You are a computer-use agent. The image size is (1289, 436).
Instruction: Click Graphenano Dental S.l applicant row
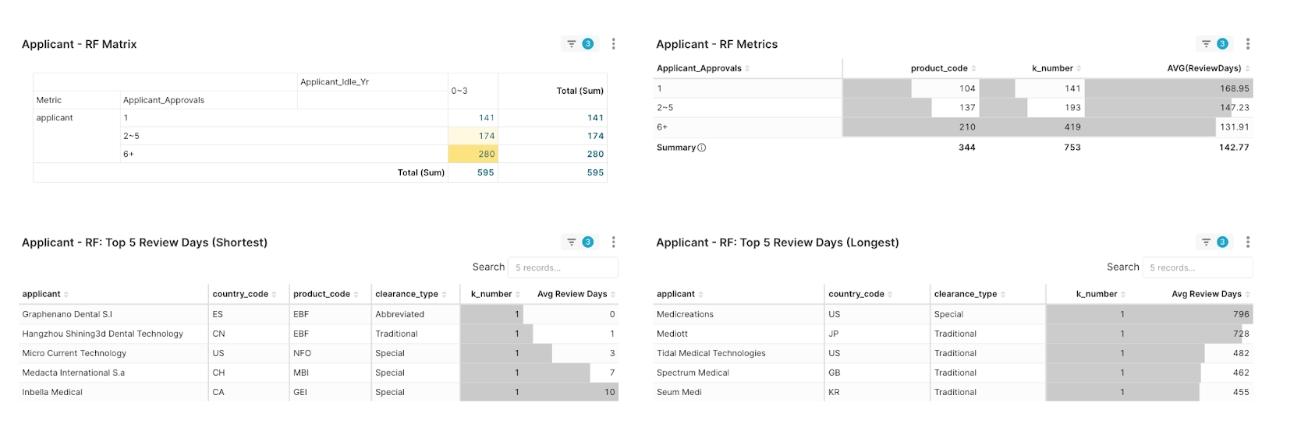66,314
